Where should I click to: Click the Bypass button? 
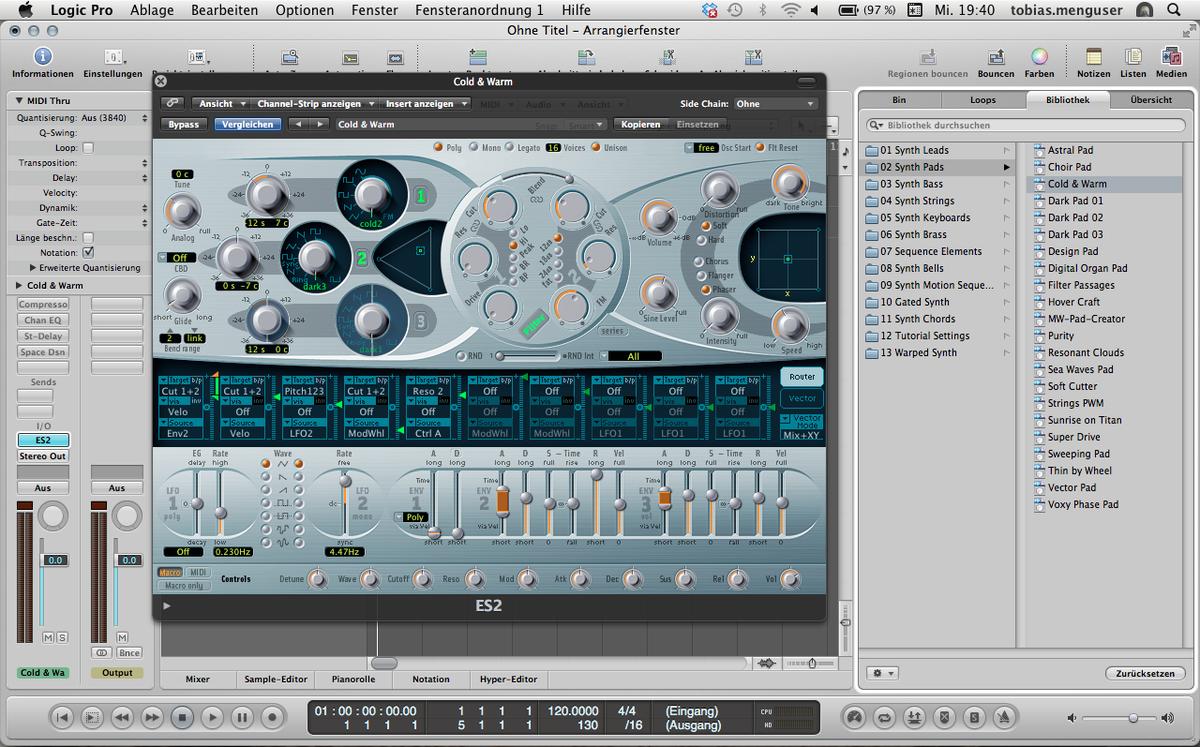(x=184, y=124)
